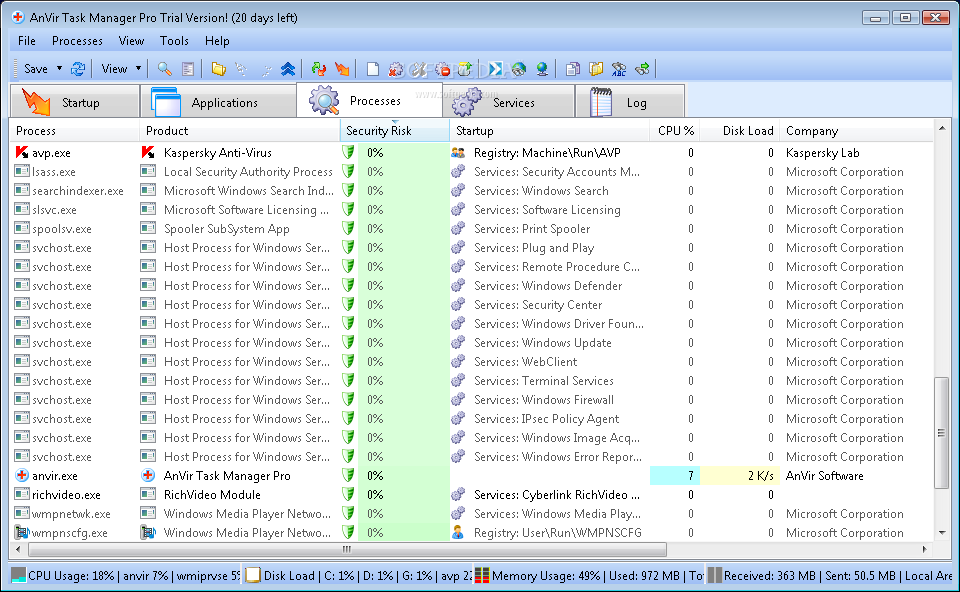Viewport: 960px width, 592px height.
Task: Open the Help menu
Action: 217,41
